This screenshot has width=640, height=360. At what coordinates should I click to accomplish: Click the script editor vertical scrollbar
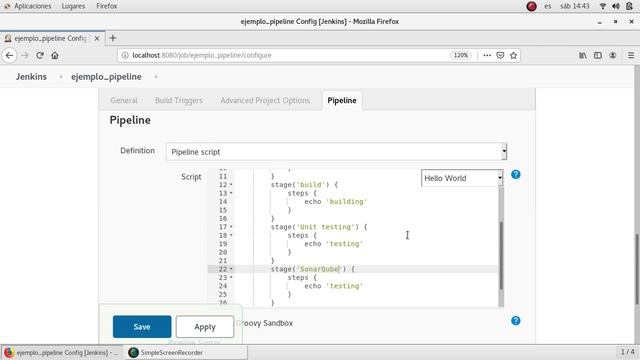(501, 255)
